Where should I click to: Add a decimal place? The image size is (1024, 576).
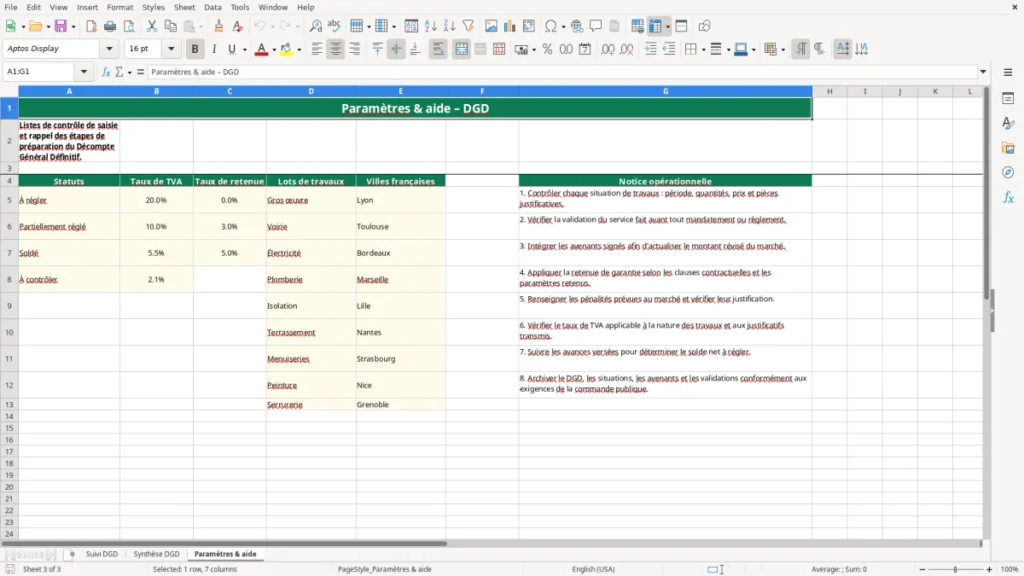pyautogui.click(x=607, y=49)
